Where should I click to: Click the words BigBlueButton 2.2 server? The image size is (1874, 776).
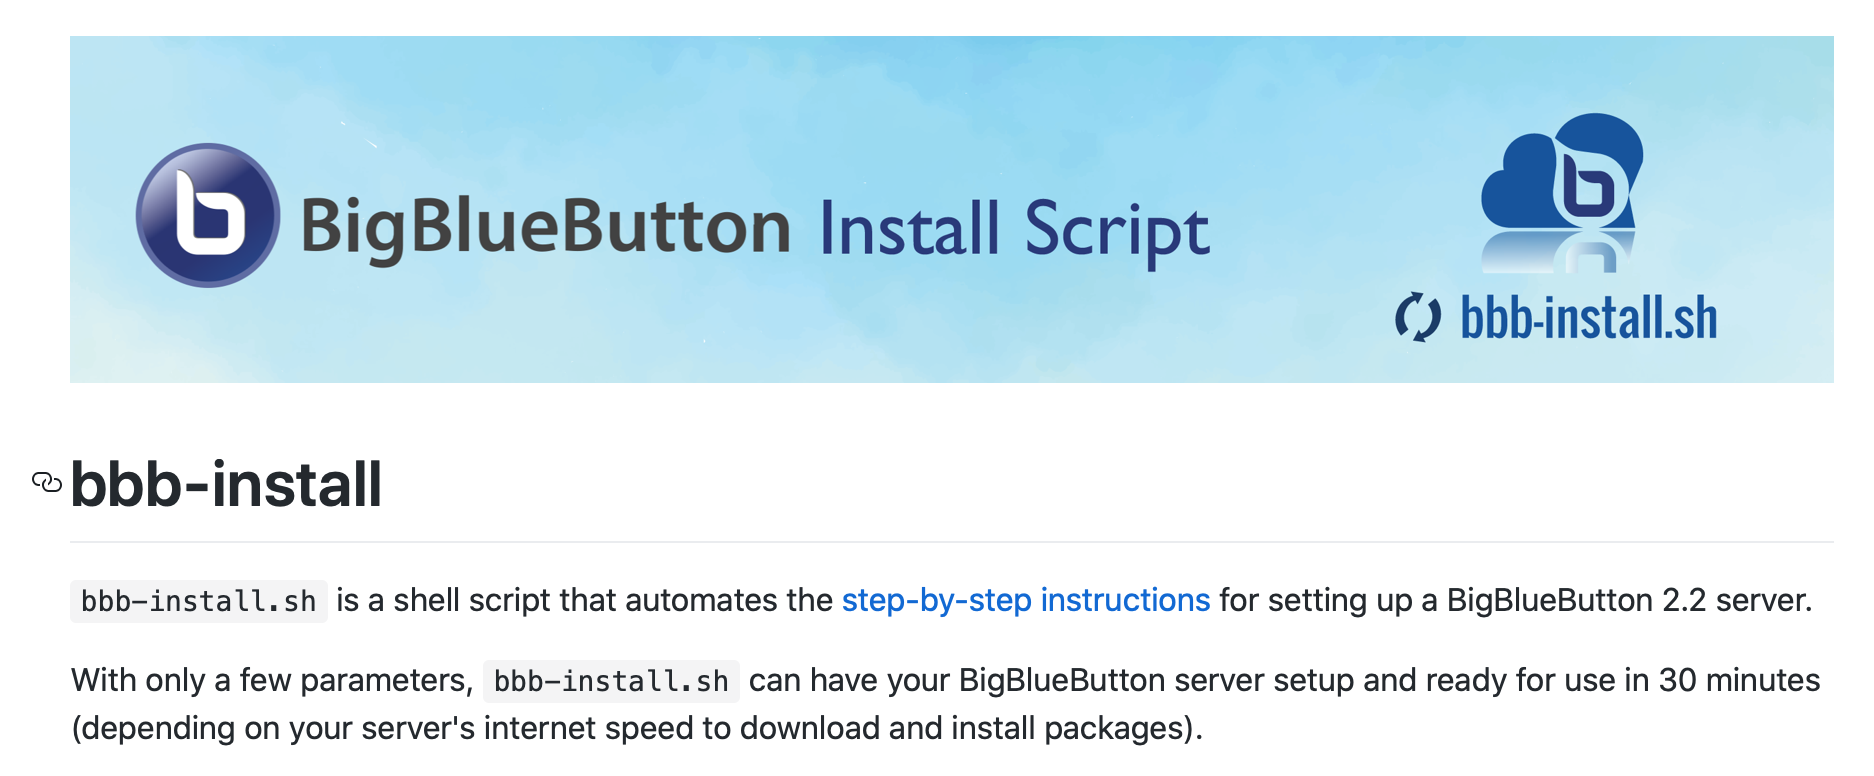point(1628,600)
